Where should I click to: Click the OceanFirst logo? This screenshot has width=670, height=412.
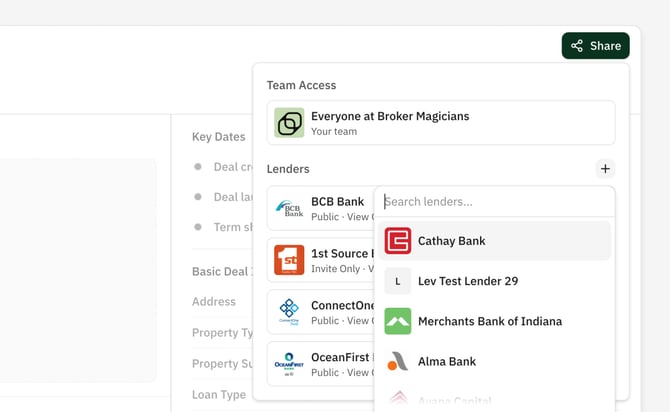[289, 364]
